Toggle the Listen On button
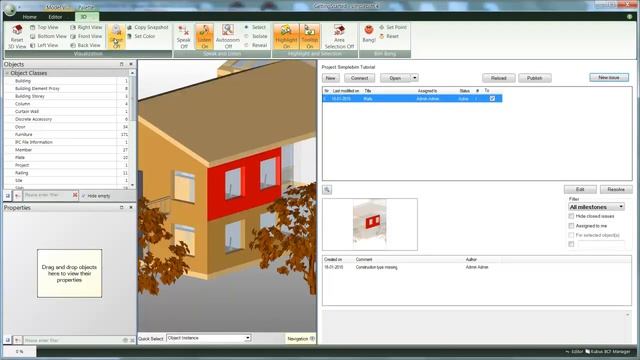Image resolution: width=640 pixels, height=360 pixels. tap(204, 36)
